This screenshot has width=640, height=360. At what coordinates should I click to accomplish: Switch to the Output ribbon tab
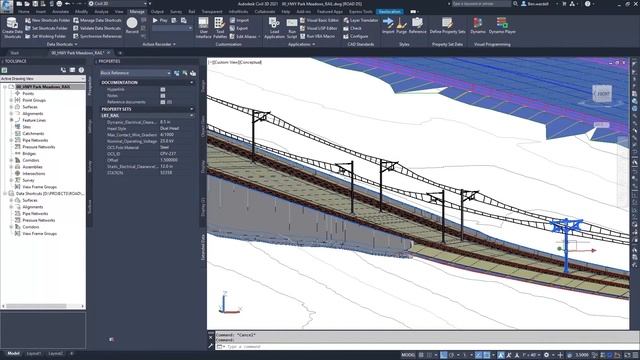click(157, 12)
